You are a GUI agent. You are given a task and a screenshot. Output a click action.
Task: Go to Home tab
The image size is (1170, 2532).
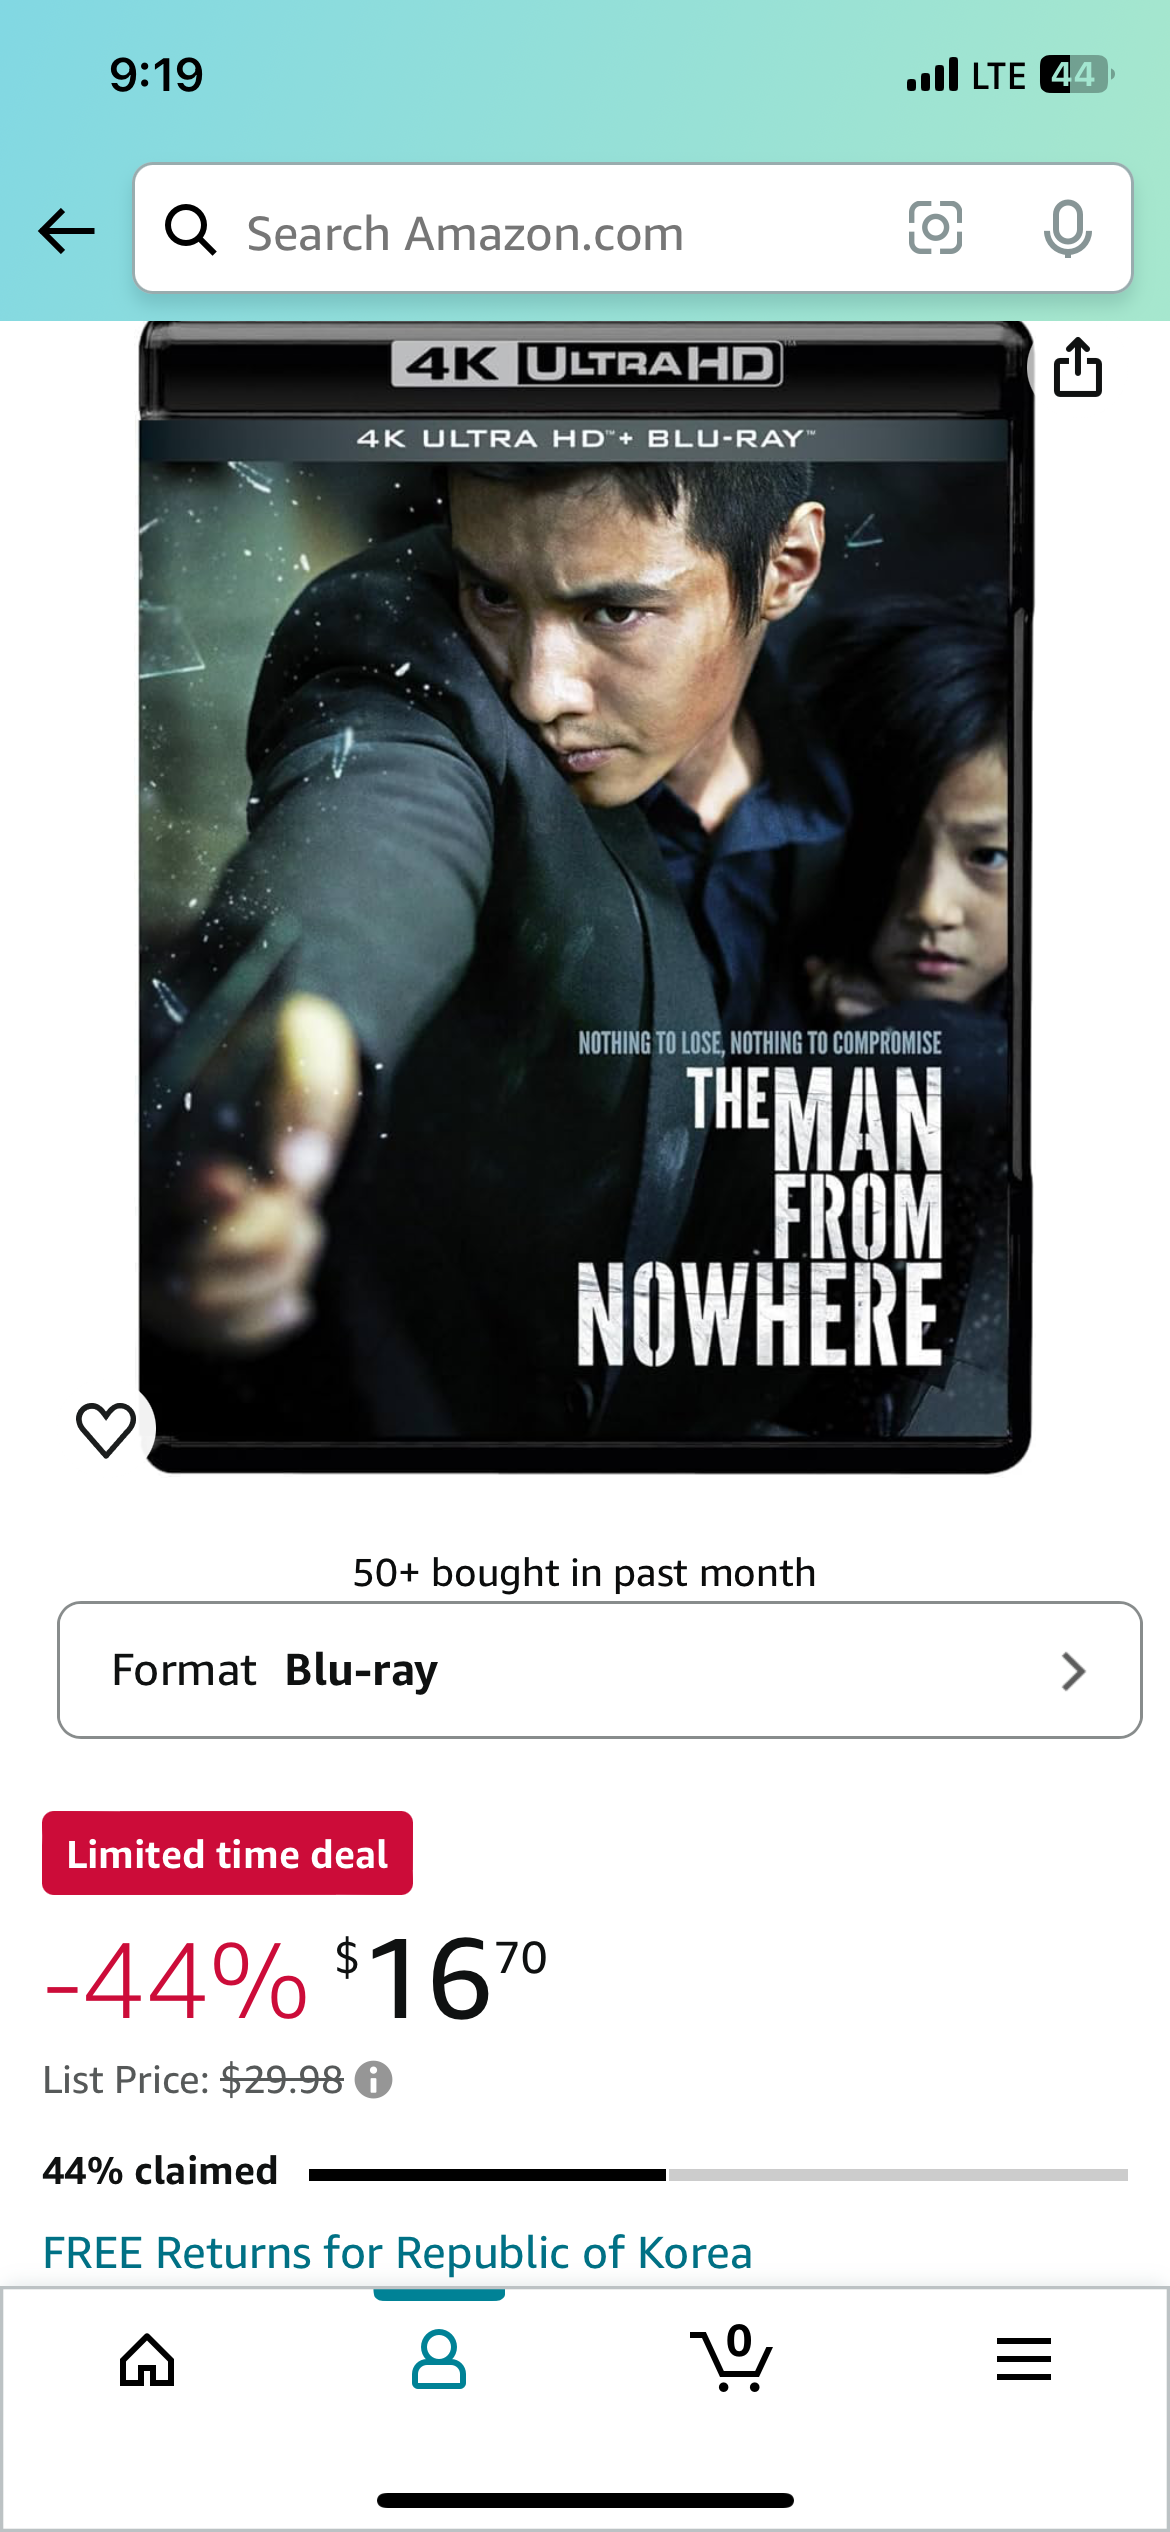(147, 2360)
